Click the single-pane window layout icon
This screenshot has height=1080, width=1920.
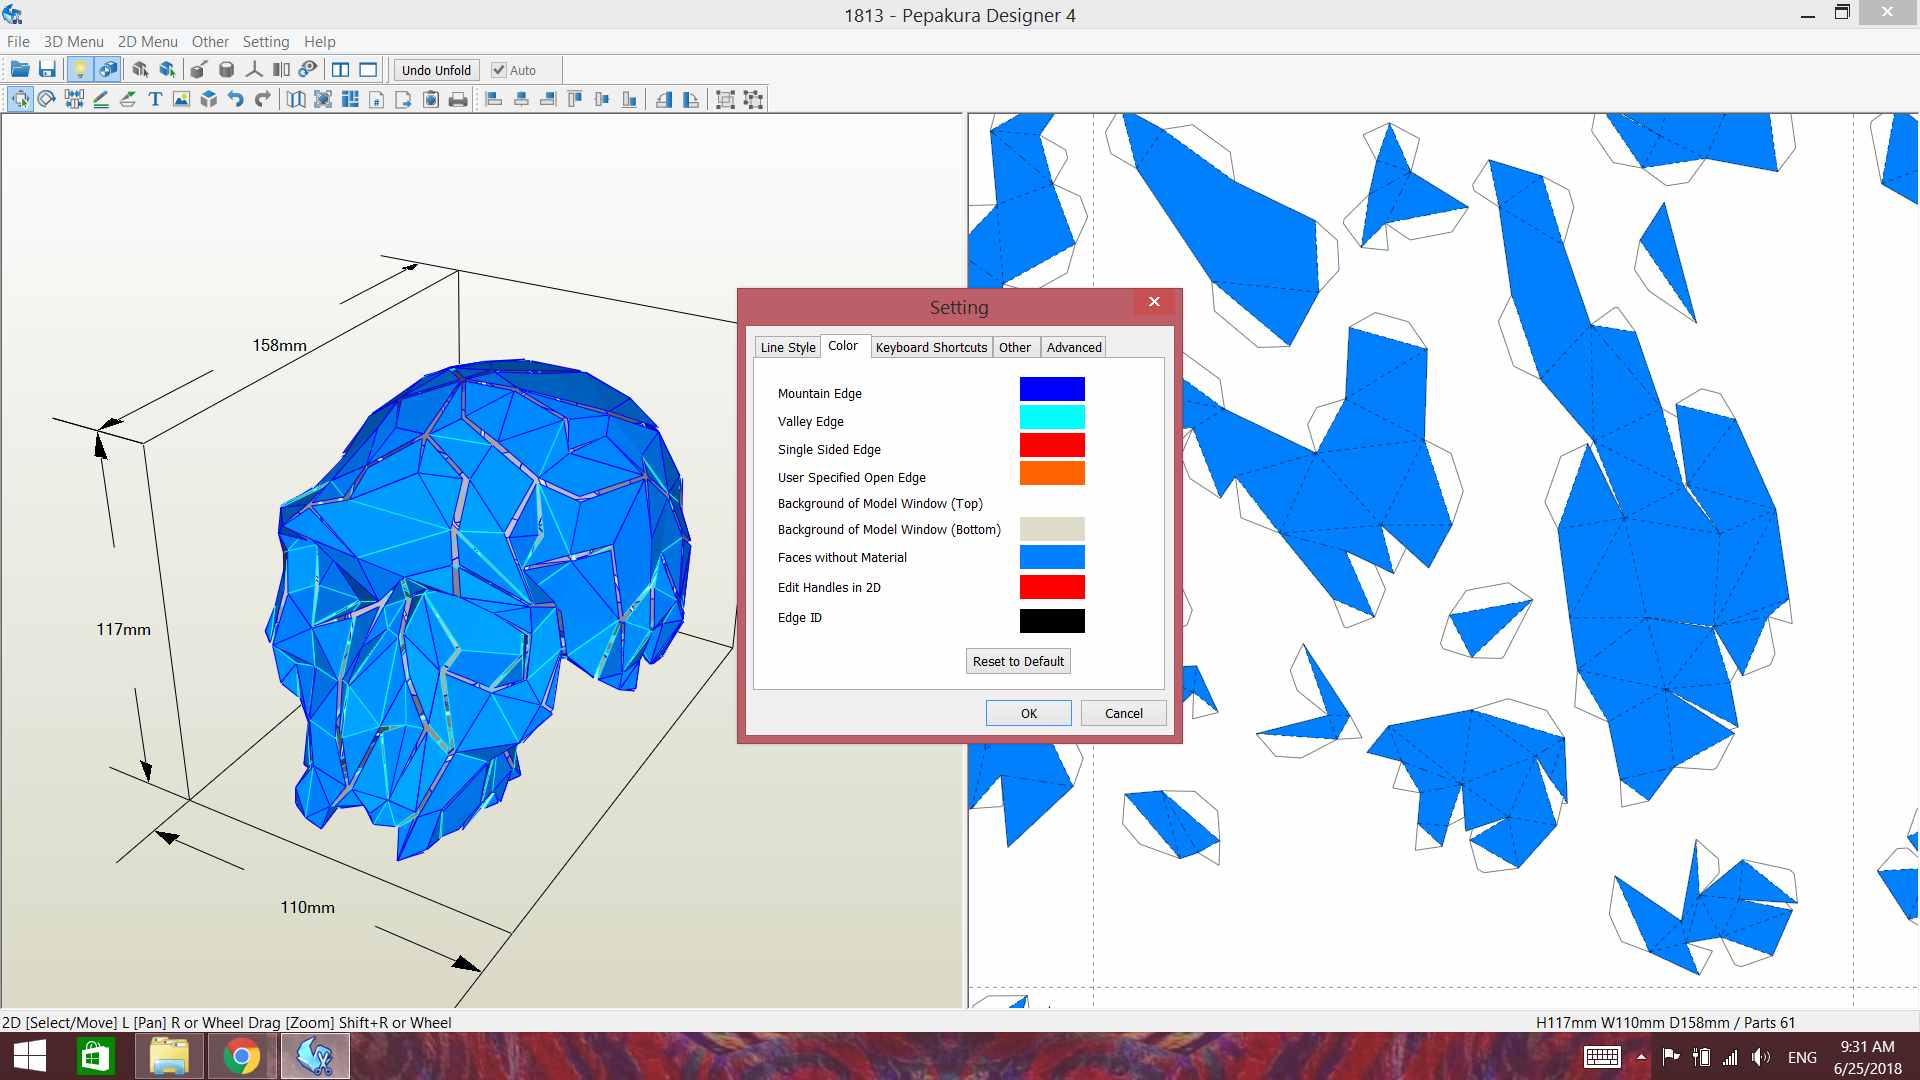(x=368, y=70)
